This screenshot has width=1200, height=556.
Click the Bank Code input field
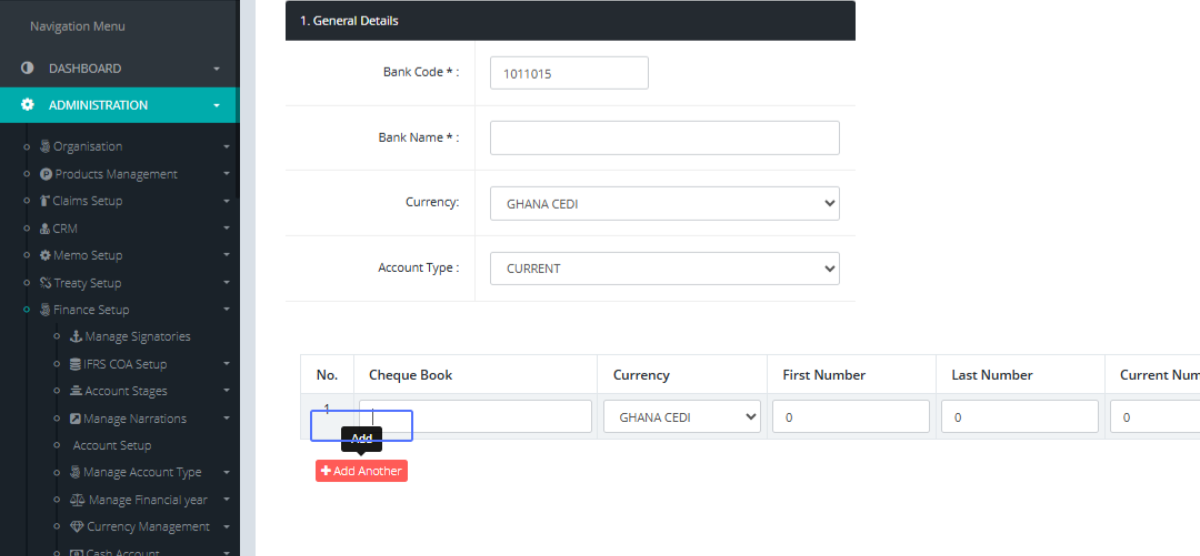(x=569, y=73)
